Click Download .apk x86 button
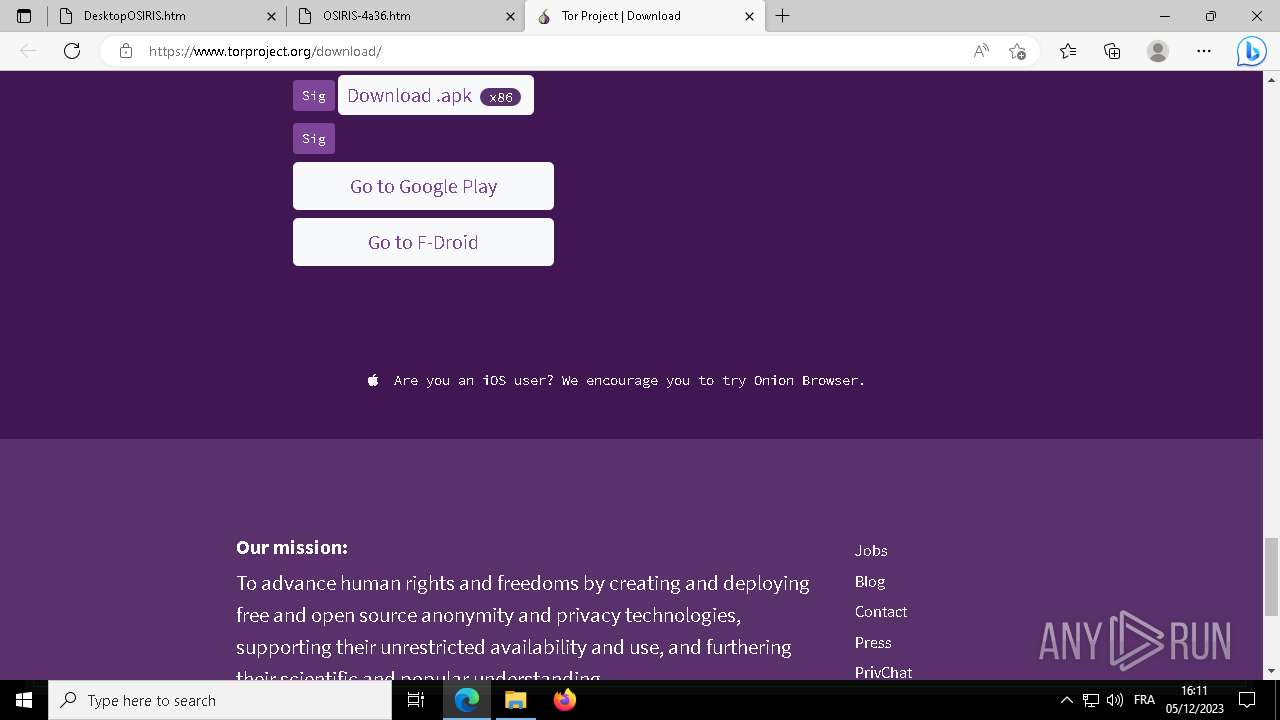The width and height of the screenshot is (1280, 720). (436, 95)
